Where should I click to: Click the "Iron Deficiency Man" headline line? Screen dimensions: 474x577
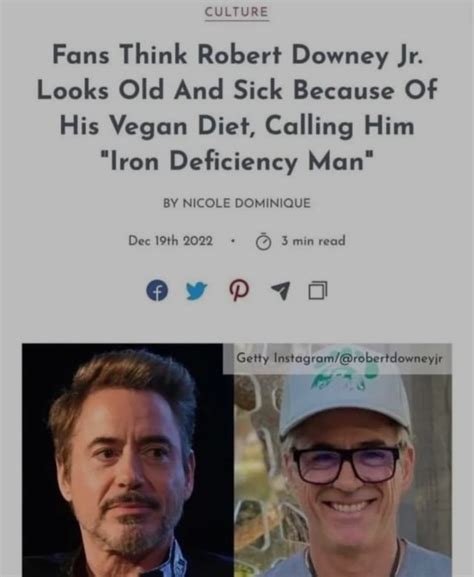tap(237, 161)
